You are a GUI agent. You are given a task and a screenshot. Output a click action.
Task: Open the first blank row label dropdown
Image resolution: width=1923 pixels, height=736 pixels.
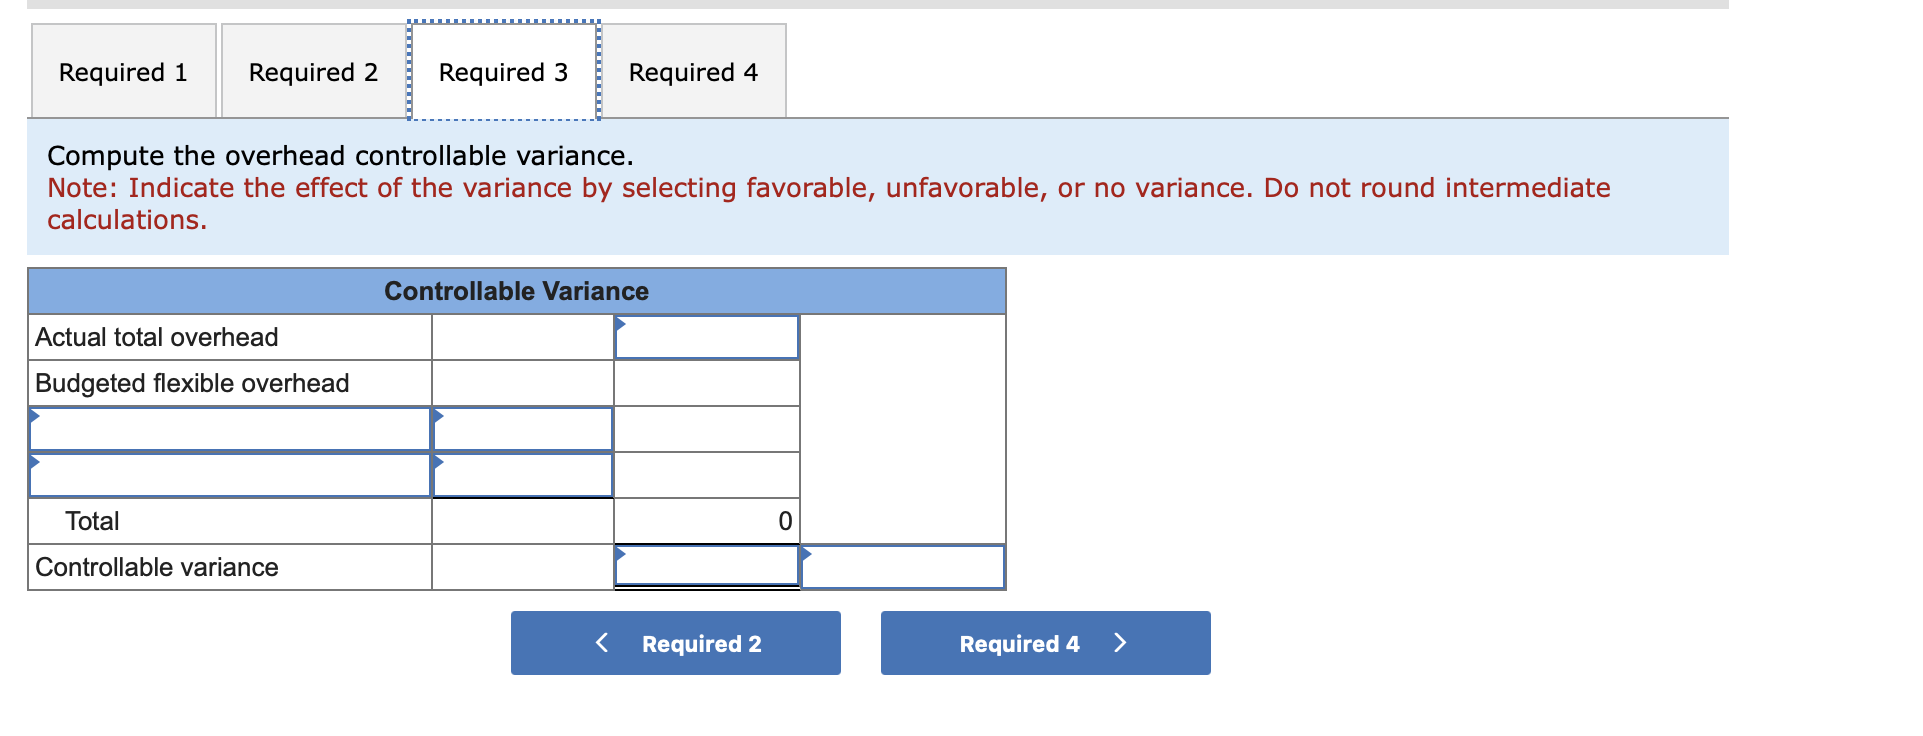pos(228,429)
